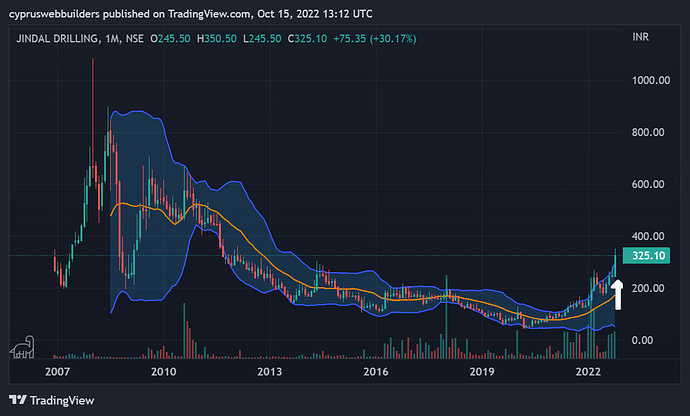The image size is (690, 416).
Task: Select the 2022 label on time axis
Action: point(588,371)
